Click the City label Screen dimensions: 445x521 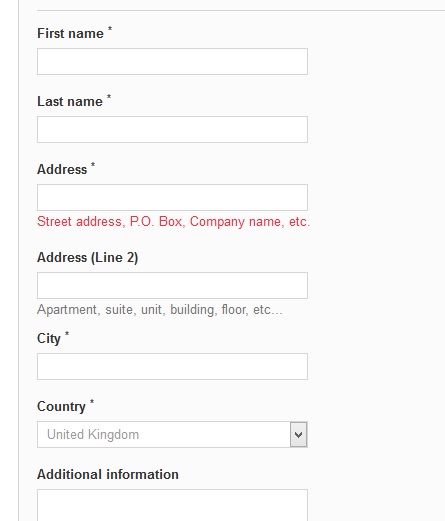click(49, 339)
